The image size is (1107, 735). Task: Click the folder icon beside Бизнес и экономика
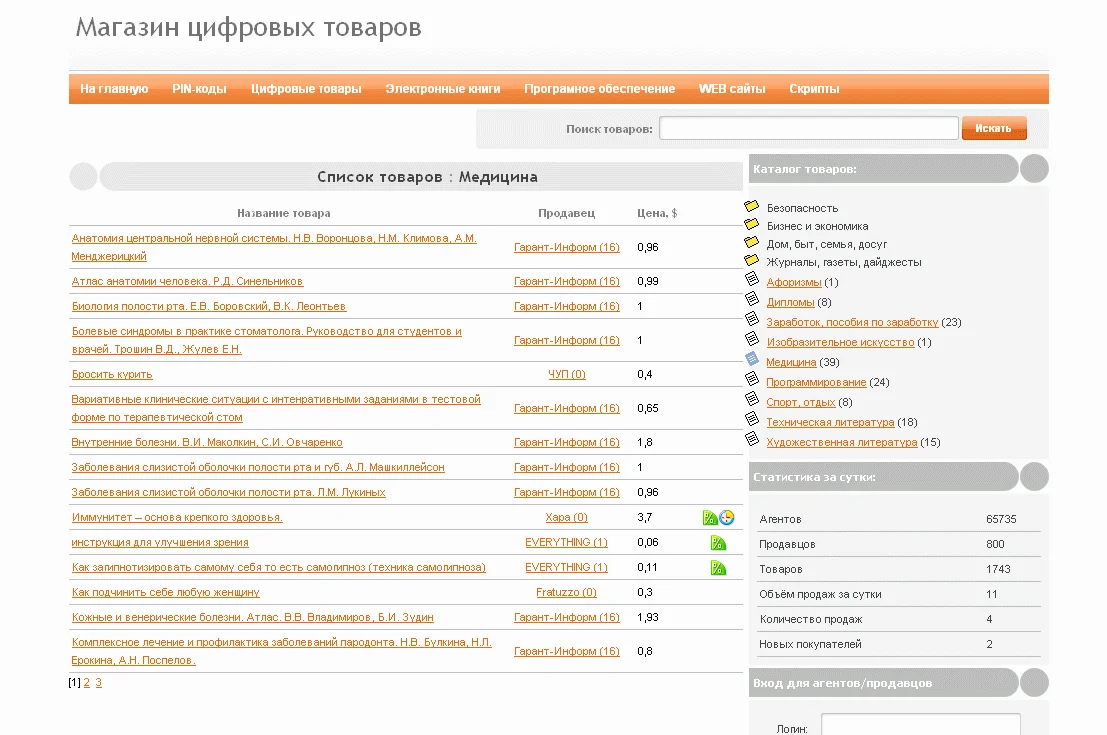point(752,224)
